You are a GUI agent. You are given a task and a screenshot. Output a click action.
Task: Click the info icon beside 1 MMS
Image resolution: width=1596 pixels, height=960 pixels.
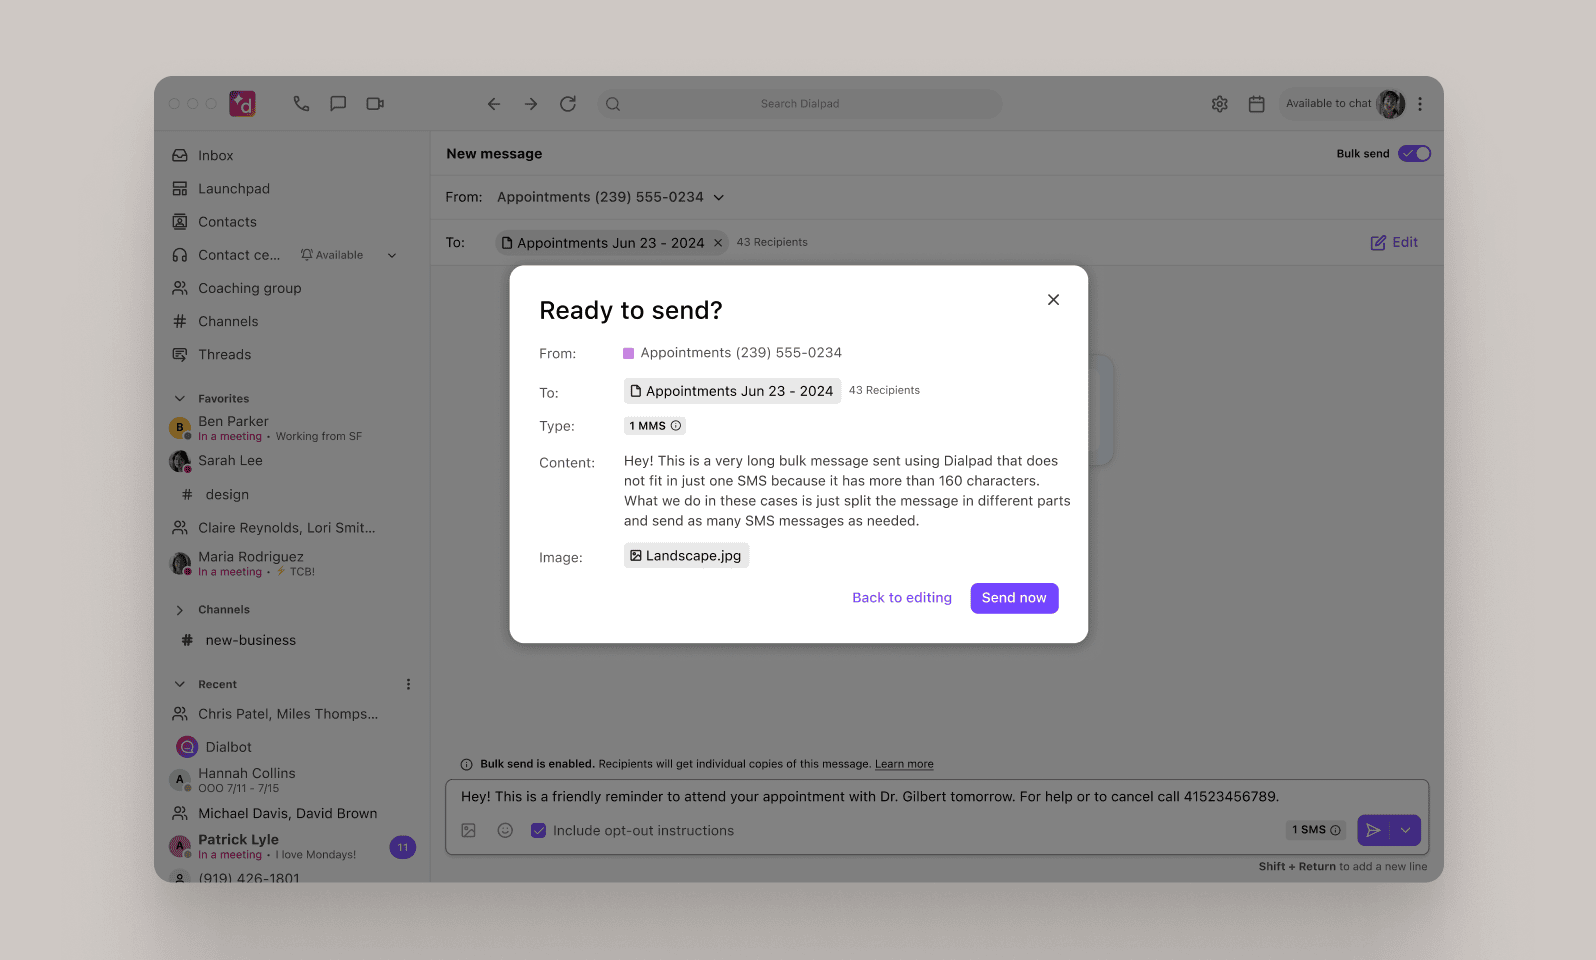coord(676,426)
